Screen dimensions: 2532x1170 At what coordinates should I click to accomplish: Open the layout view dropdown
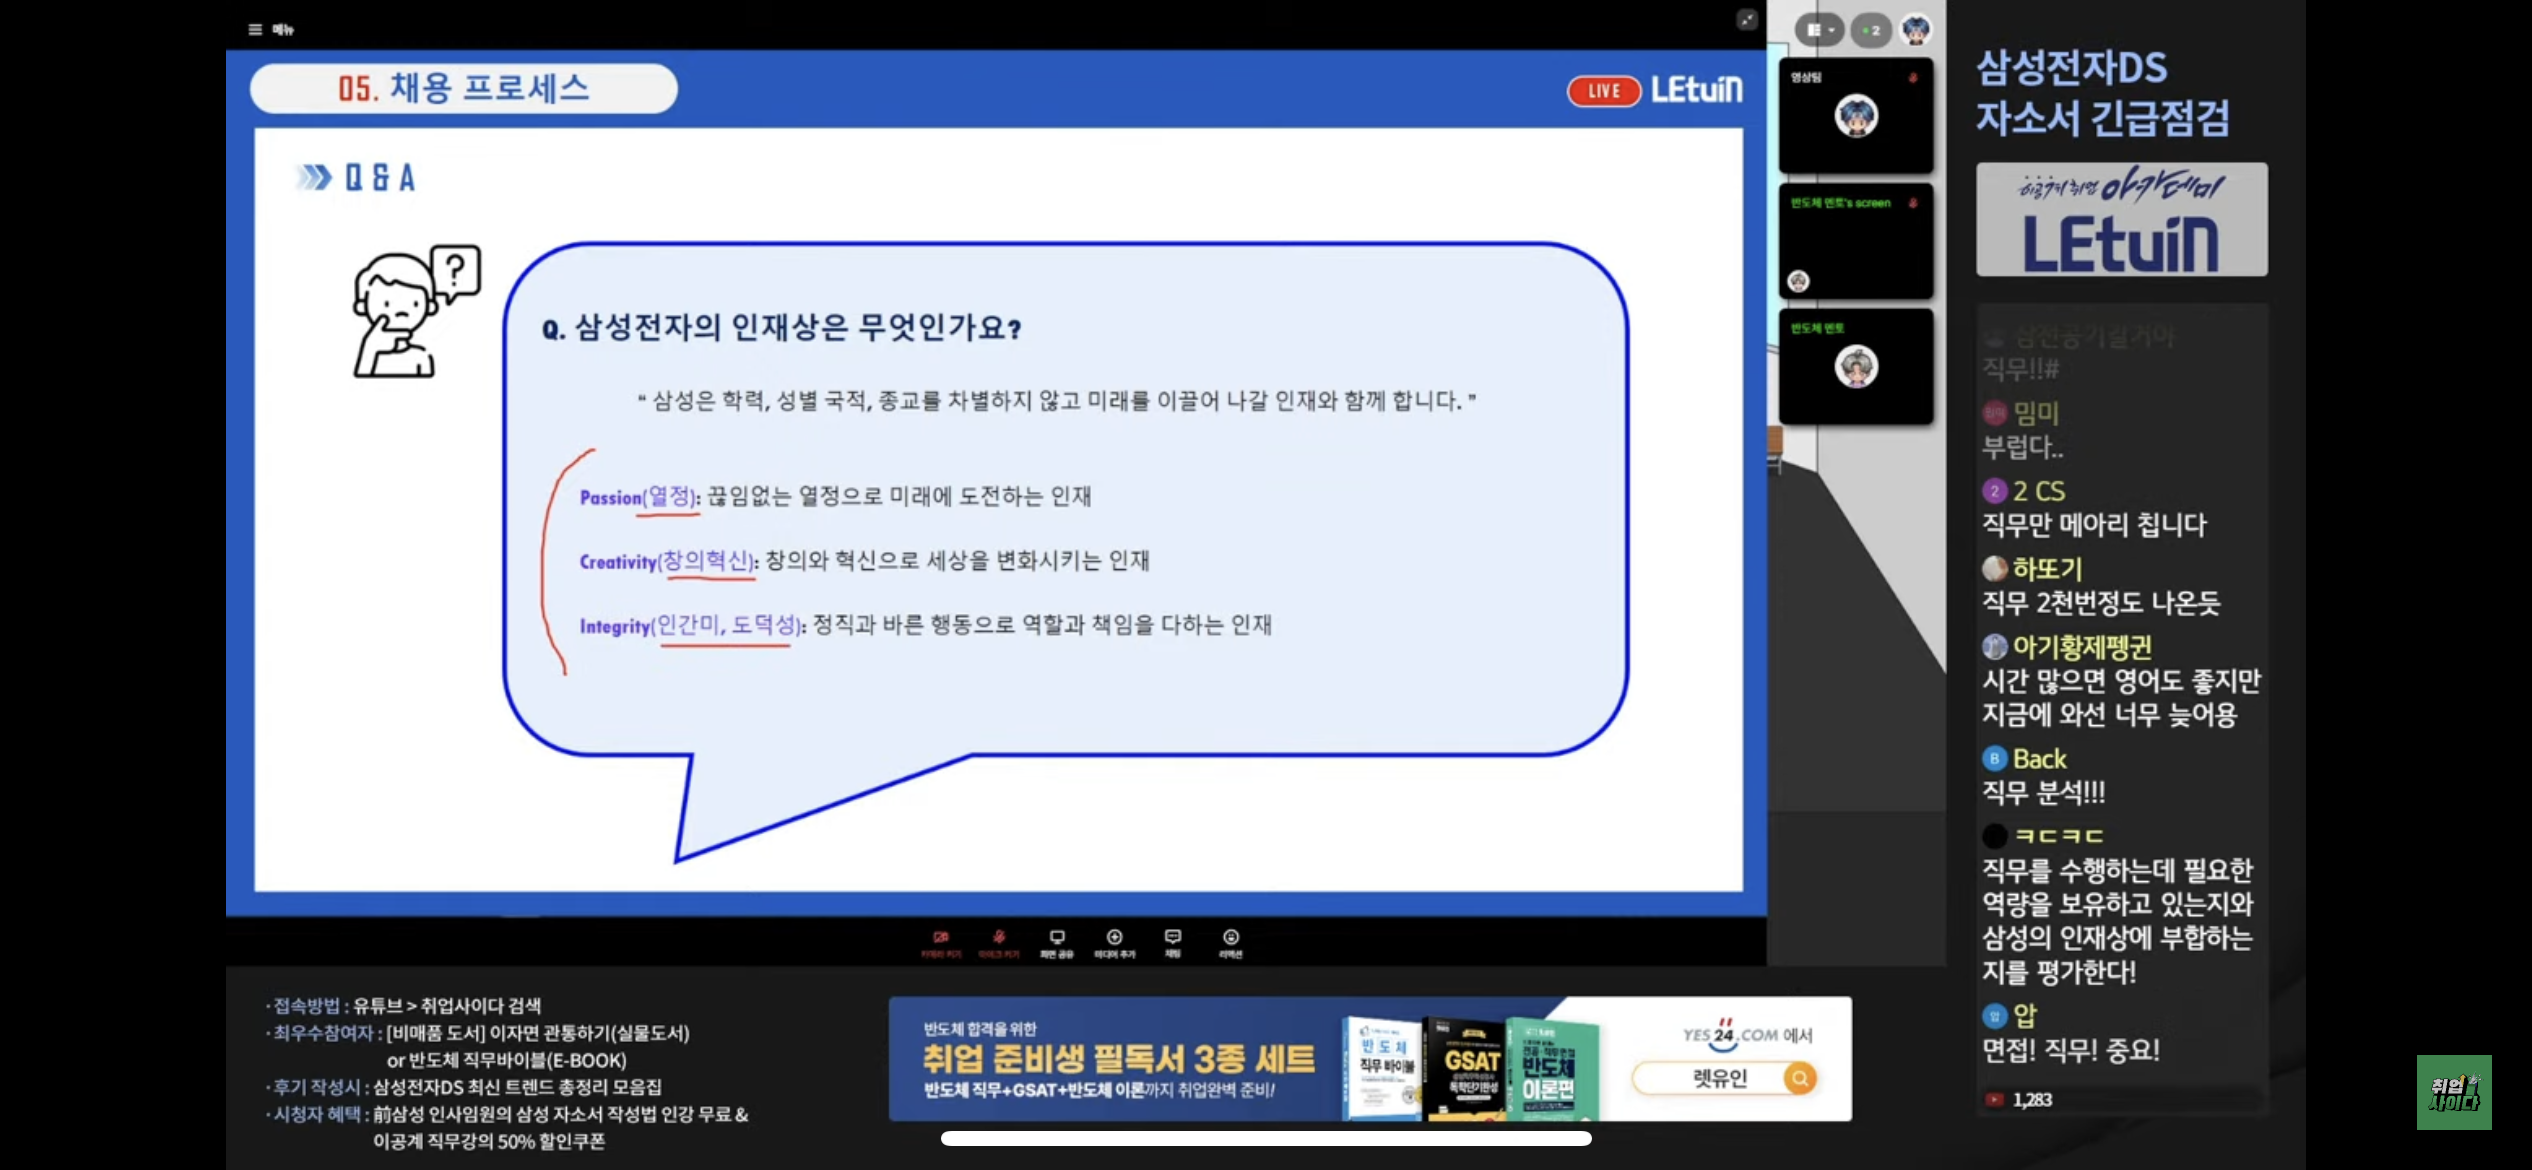tap(1819, 30)
